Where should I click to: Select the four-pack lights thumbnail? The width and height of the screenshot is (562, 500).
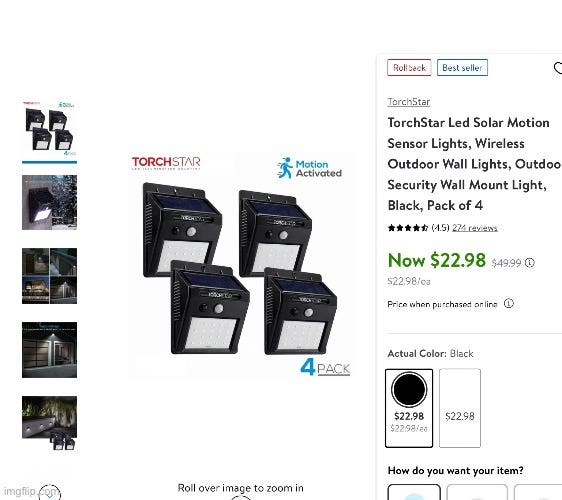[49, 129]
